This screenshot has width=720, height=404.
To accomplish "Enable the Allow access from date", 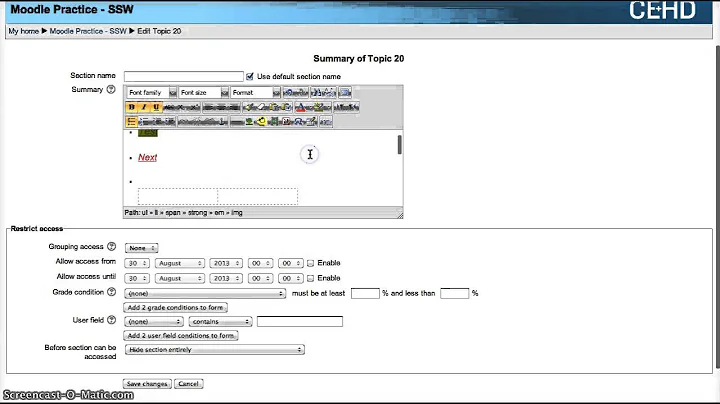I will tap(310, 263).
